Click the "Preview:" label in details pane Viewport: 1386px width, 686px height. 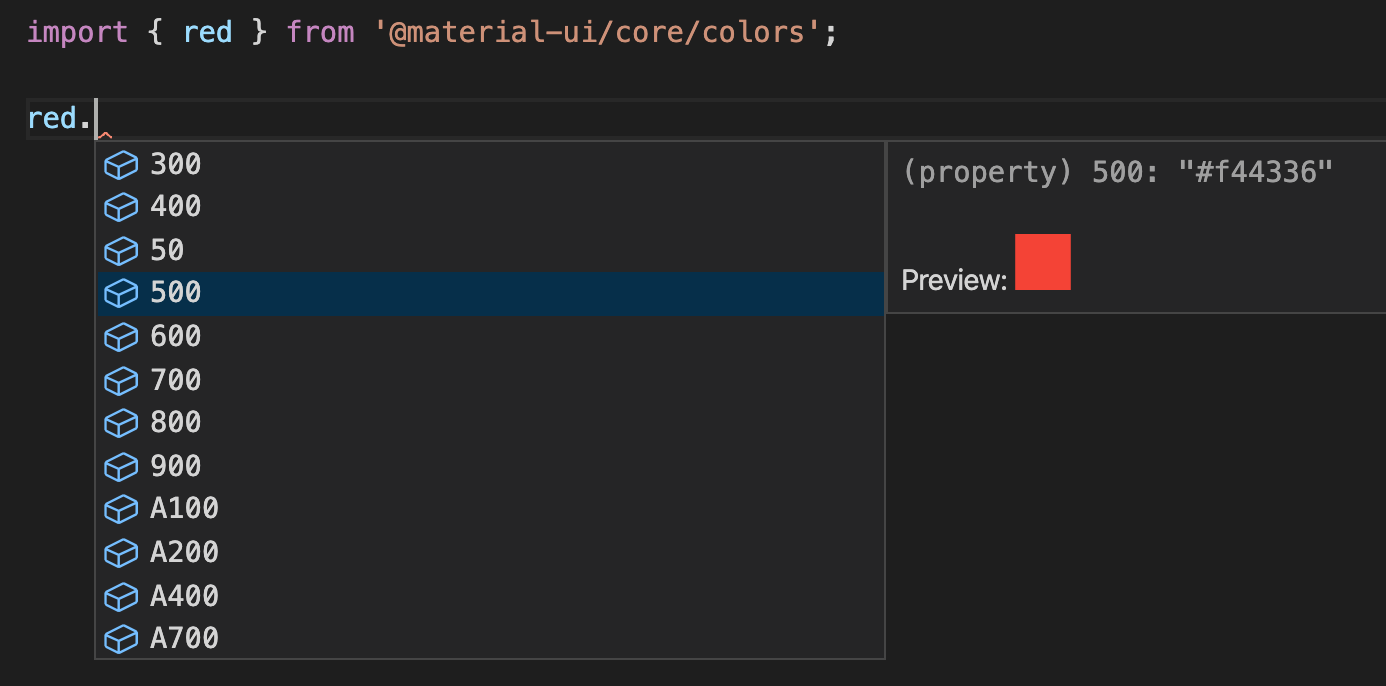tap(954, 281)
